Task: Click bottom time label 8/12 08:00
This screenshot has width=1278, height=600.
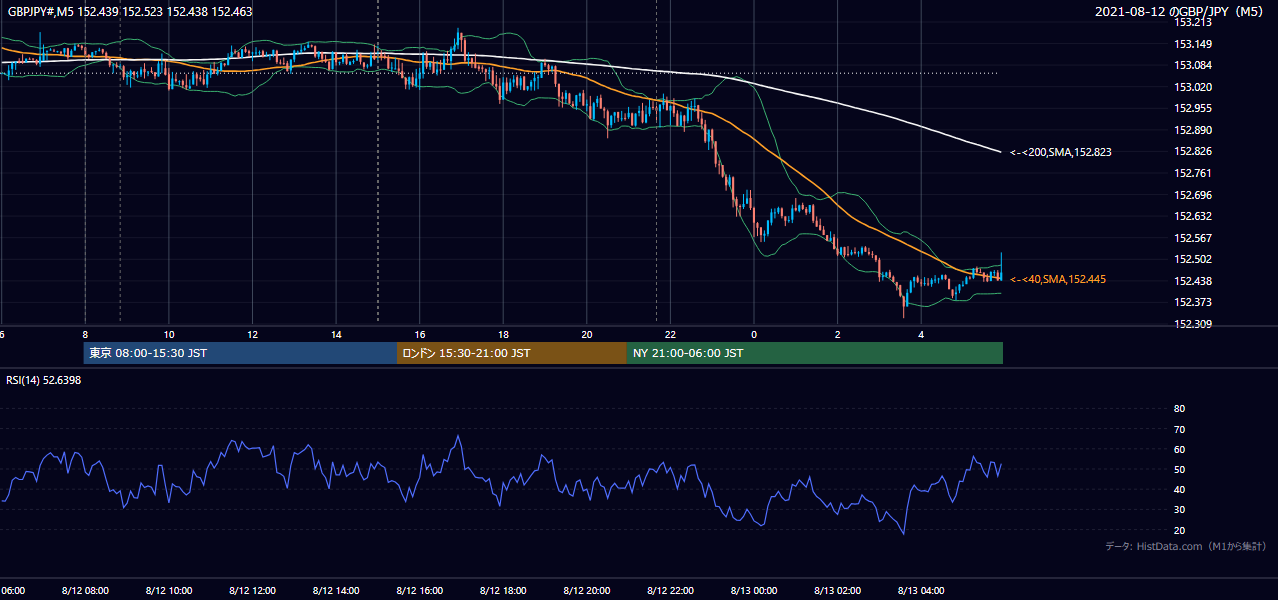Action: click(85, 591)
